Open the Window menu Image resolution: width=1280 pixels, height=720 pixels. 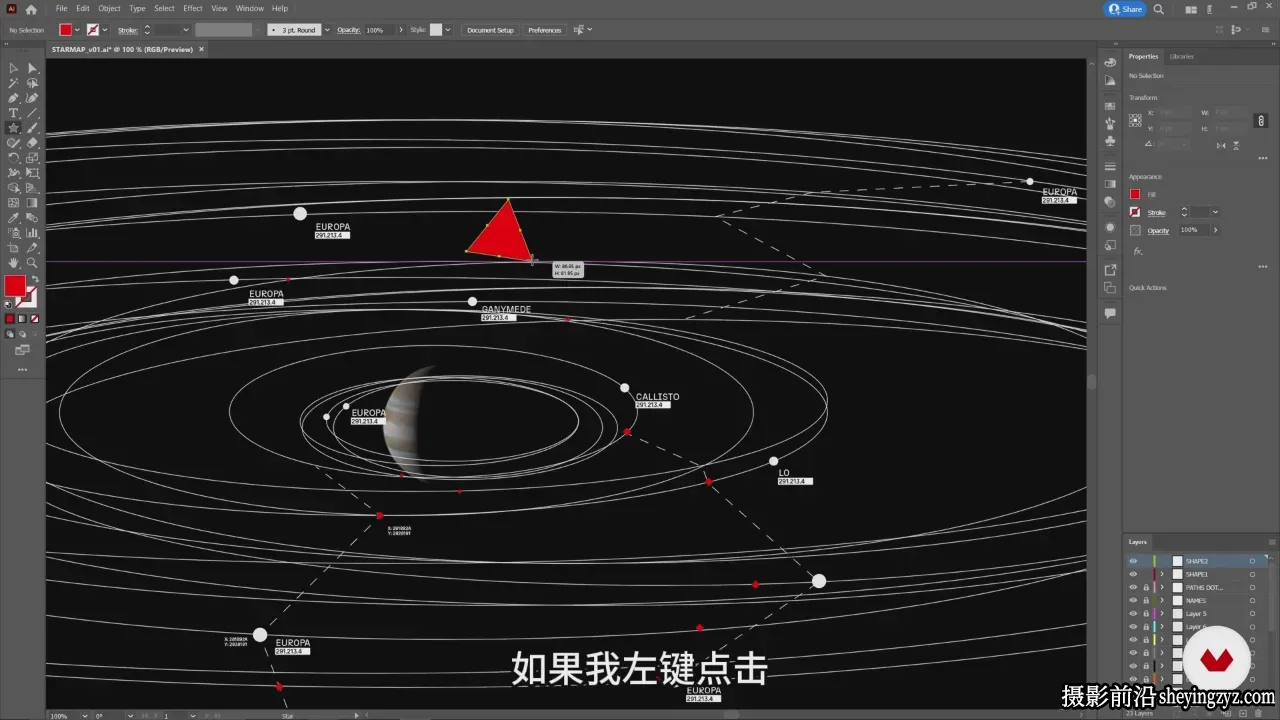(x=250, y=8)
